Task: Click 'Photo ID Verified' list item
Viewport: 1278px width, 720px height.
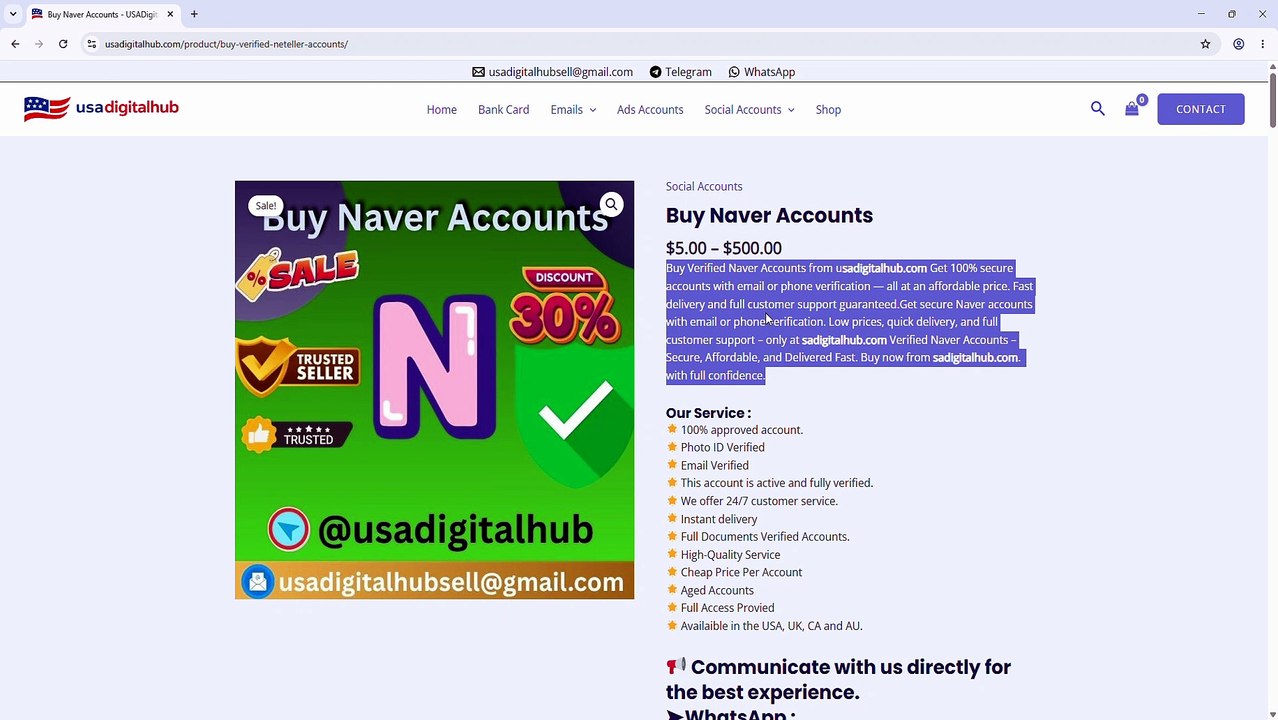Action: (x=722, y=447)
